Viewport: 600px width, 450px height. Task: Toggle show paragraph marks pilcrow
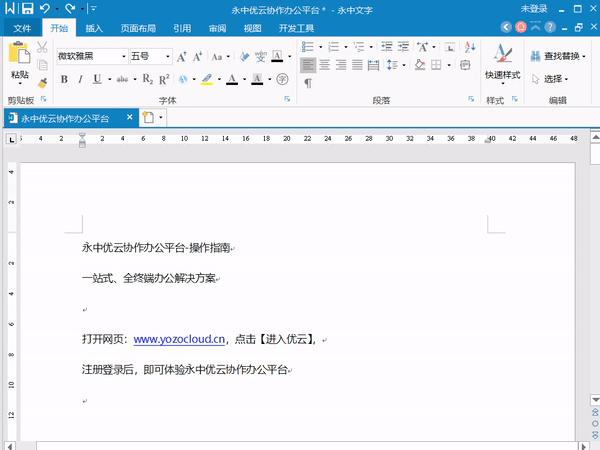(308, 83)
